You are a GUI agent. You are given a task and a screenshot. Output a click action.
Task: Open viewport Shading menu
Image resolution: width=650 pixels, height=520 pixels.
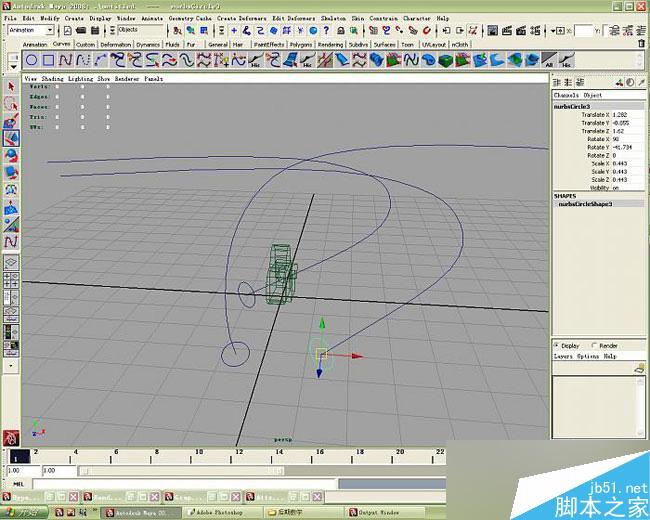click(x=53, y=77)
